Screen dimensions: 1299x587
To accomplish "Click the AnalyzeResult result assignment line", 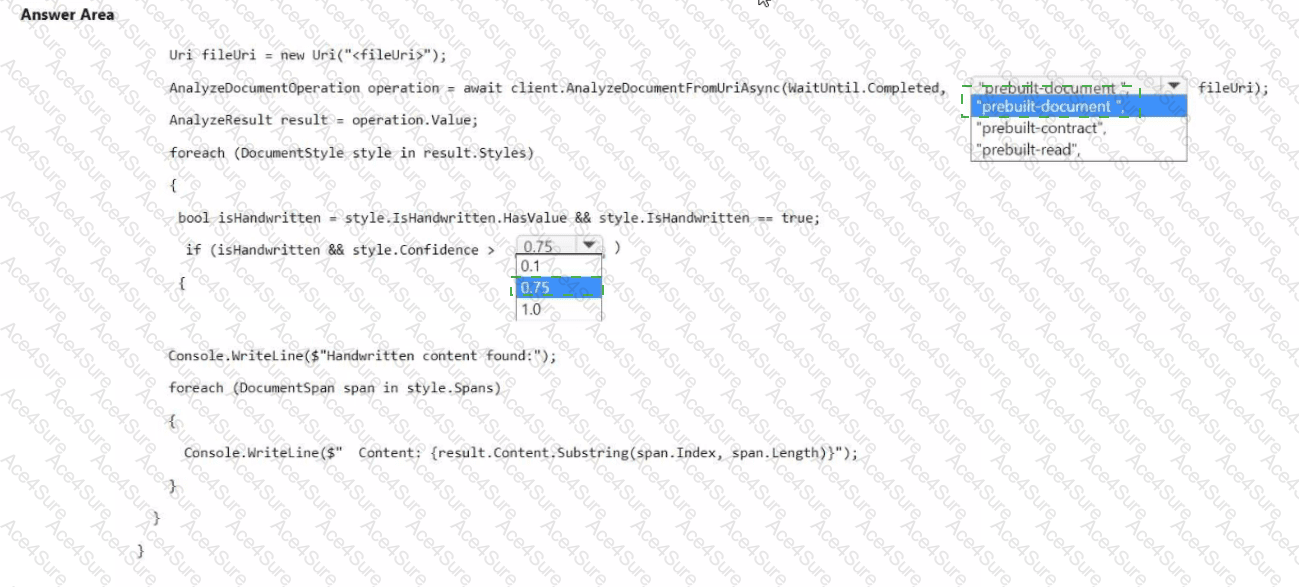I will click(x=324, y=120).
